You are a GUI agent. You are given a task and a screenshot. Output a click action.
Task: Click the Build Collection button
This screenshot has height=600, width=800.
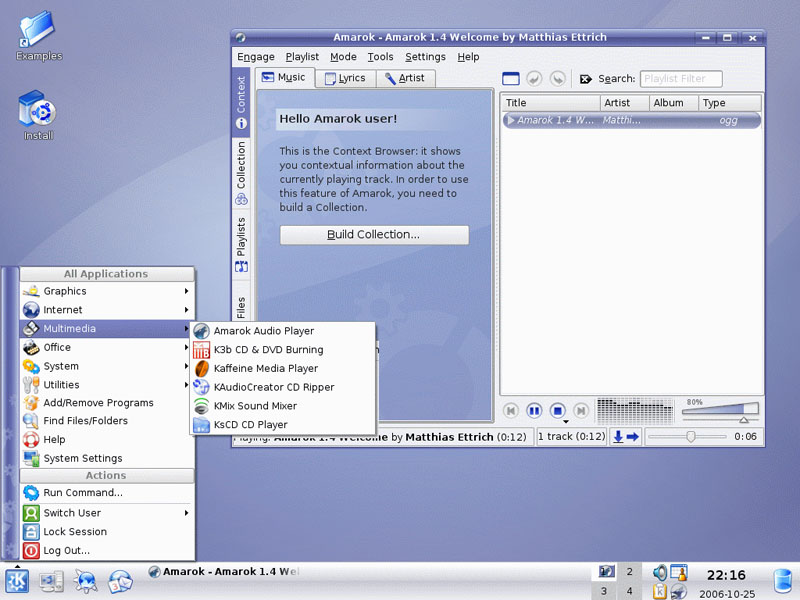click(374, 235)
